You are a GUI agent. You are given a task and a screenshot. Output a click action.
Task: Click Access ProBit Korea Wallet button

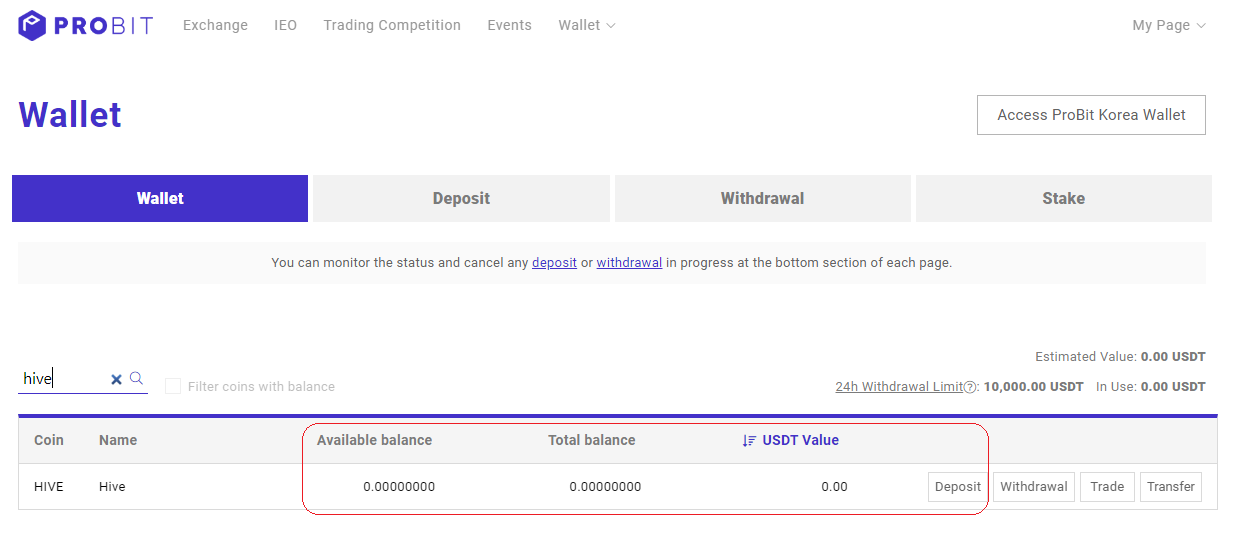1091,115
